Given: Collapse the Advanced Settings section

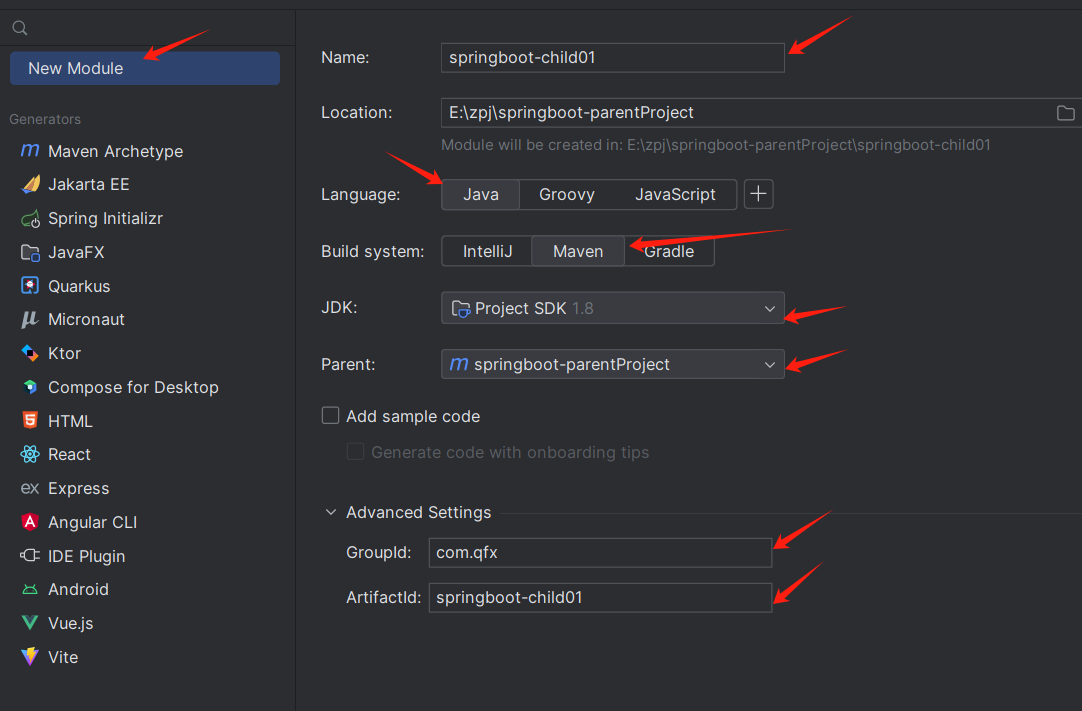Looking at the screenshot, I should [x=331, y=512].
